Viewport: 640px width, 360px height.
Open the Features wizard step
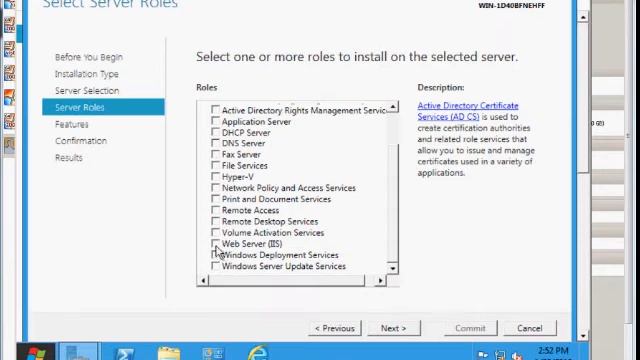pos(71,124)
